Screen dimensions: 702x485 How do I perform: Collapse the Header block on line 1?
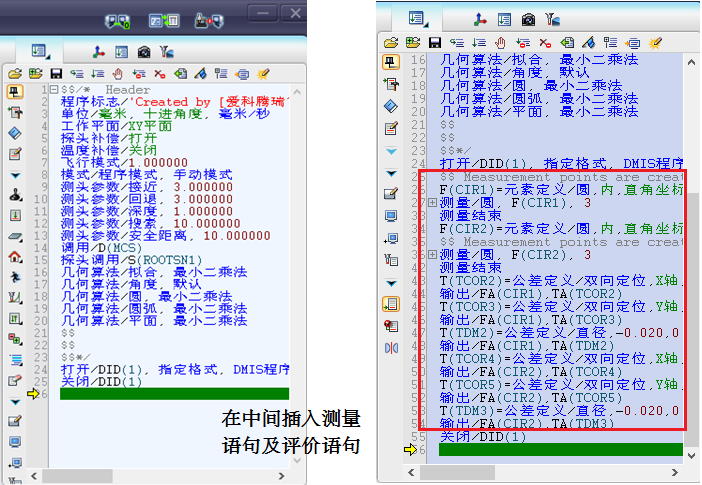coord(52,90)
